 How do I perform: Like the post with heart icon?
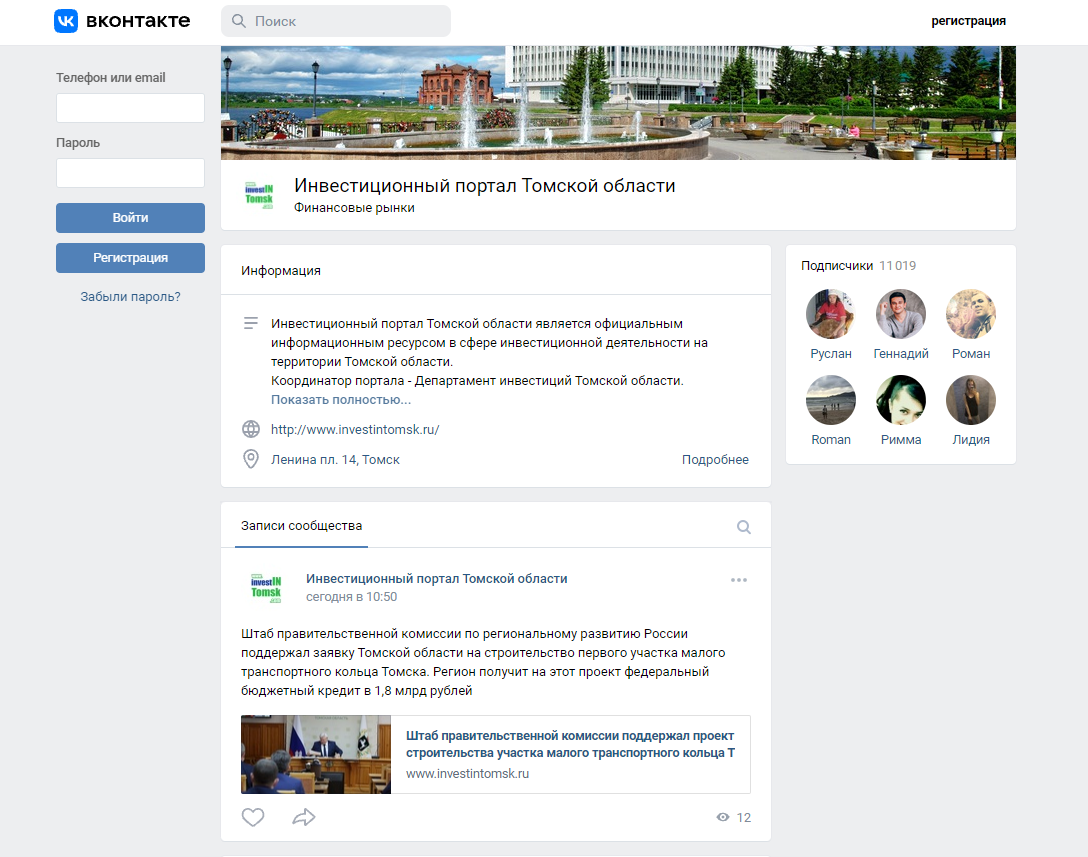[x=253, y=817]
